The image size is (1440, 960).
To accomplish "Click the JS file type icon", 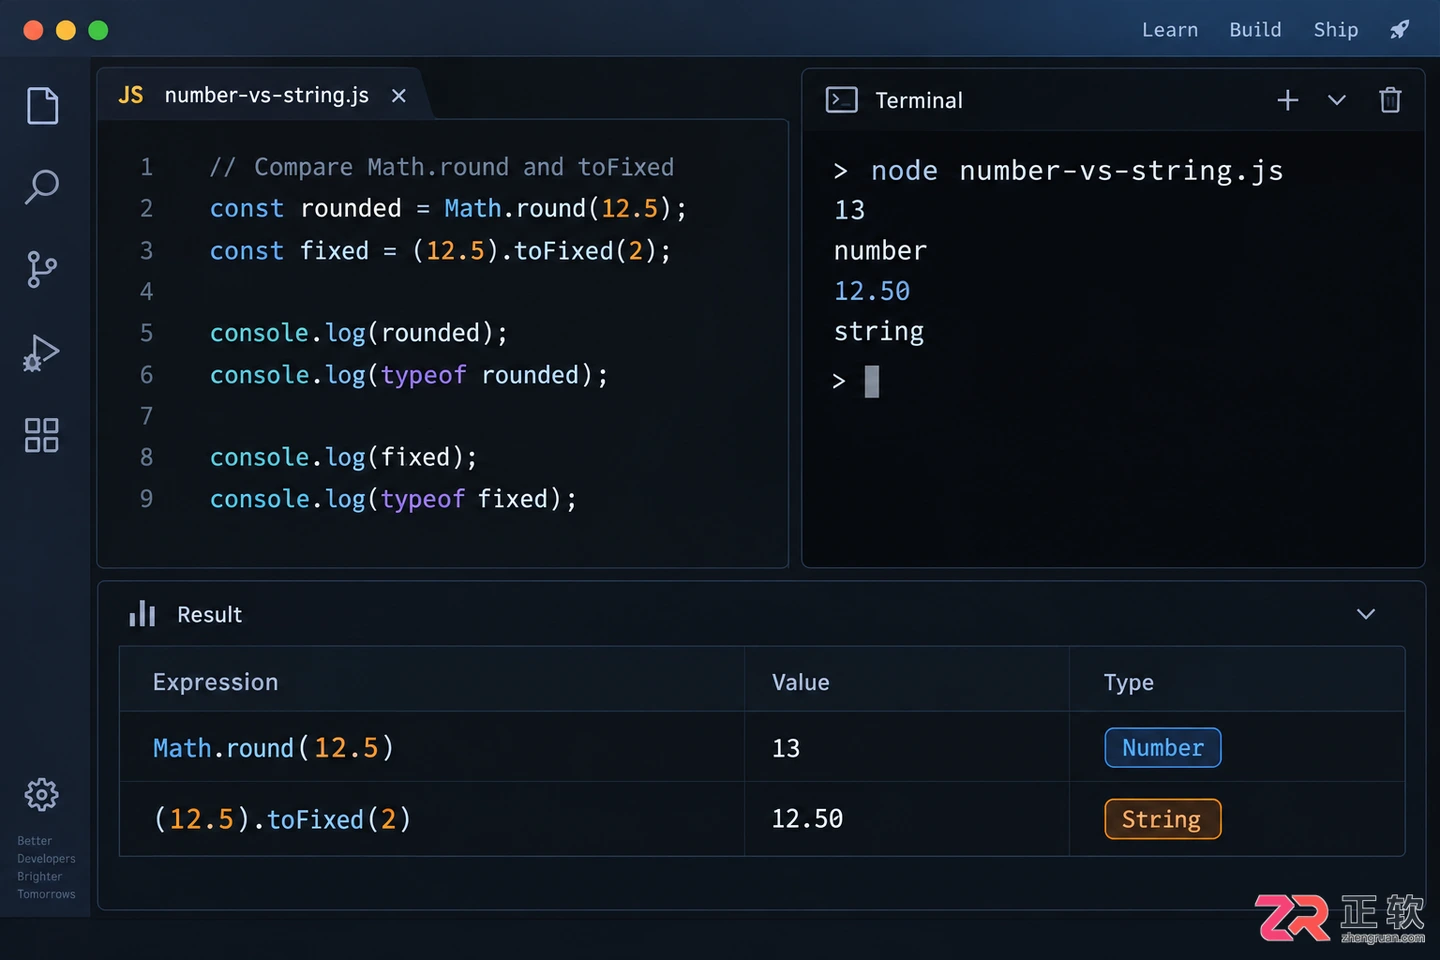I will [131, 95].
